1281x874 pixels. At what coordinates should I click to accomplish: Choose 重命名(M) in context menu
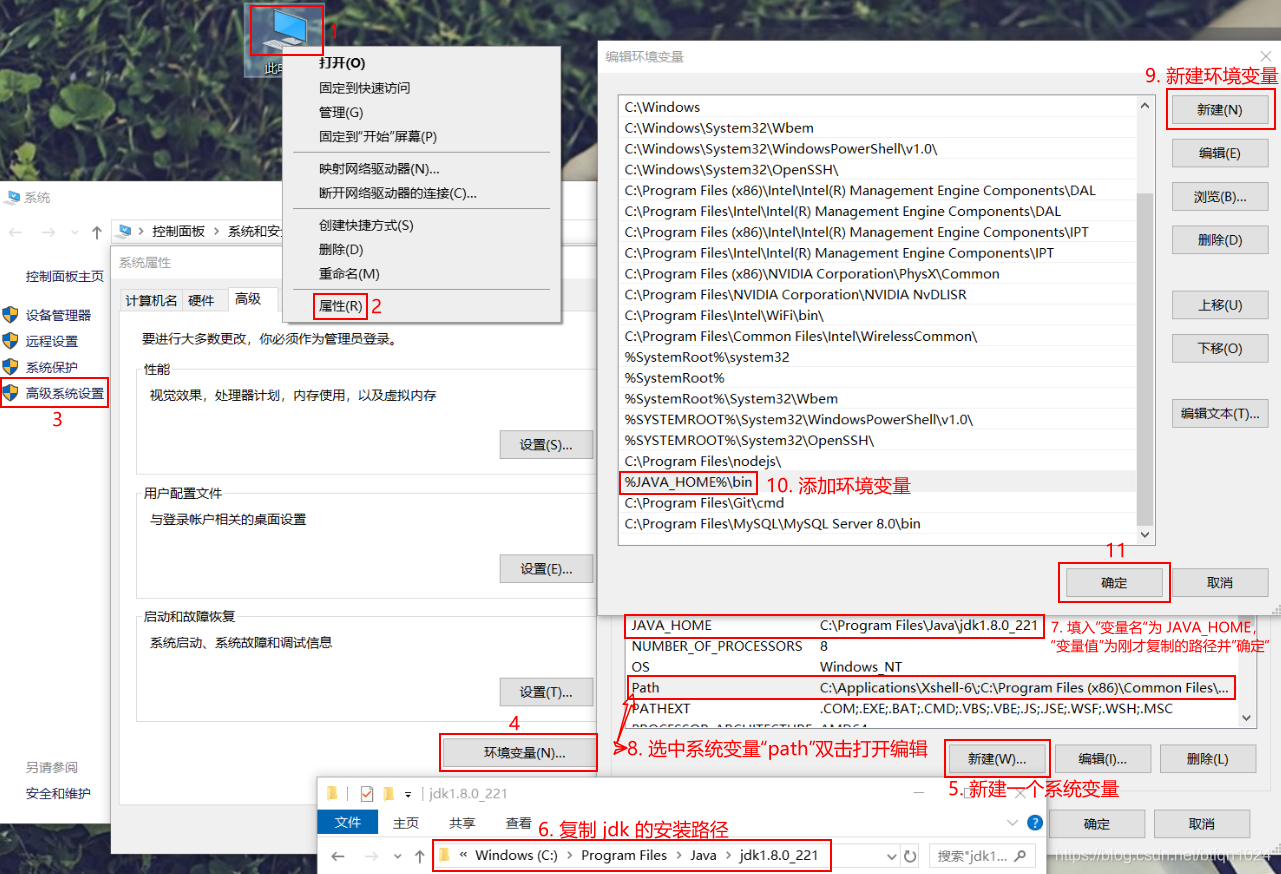(349, 274)
